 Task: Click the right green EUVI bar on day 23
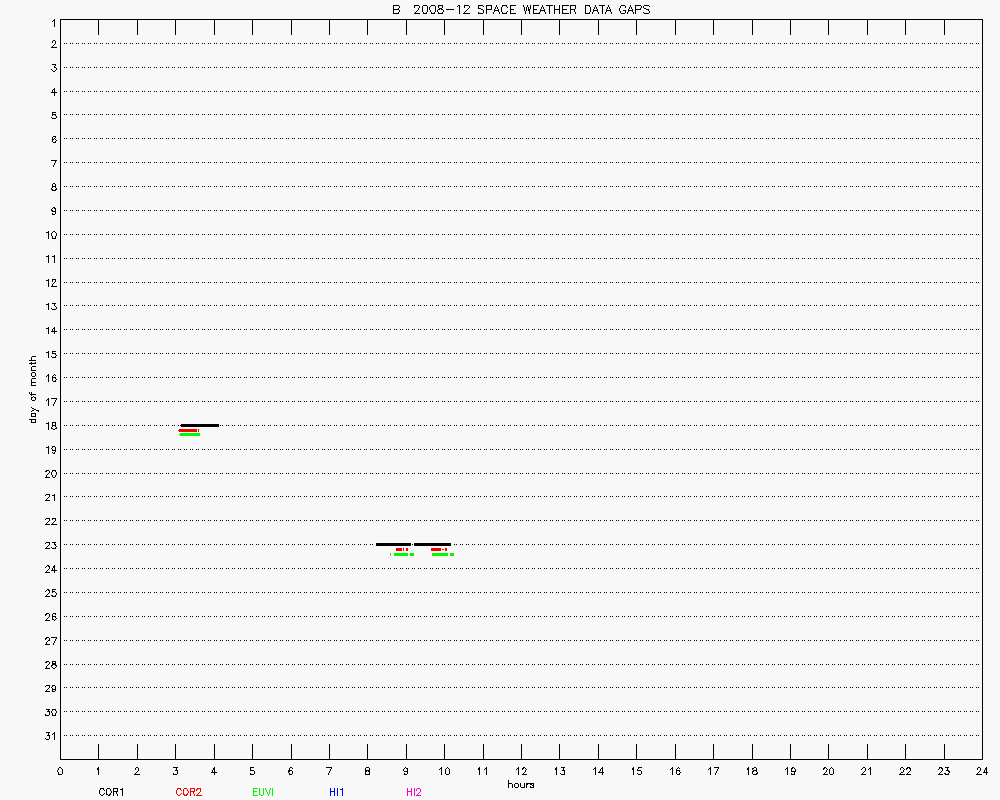tap(441, 554)
